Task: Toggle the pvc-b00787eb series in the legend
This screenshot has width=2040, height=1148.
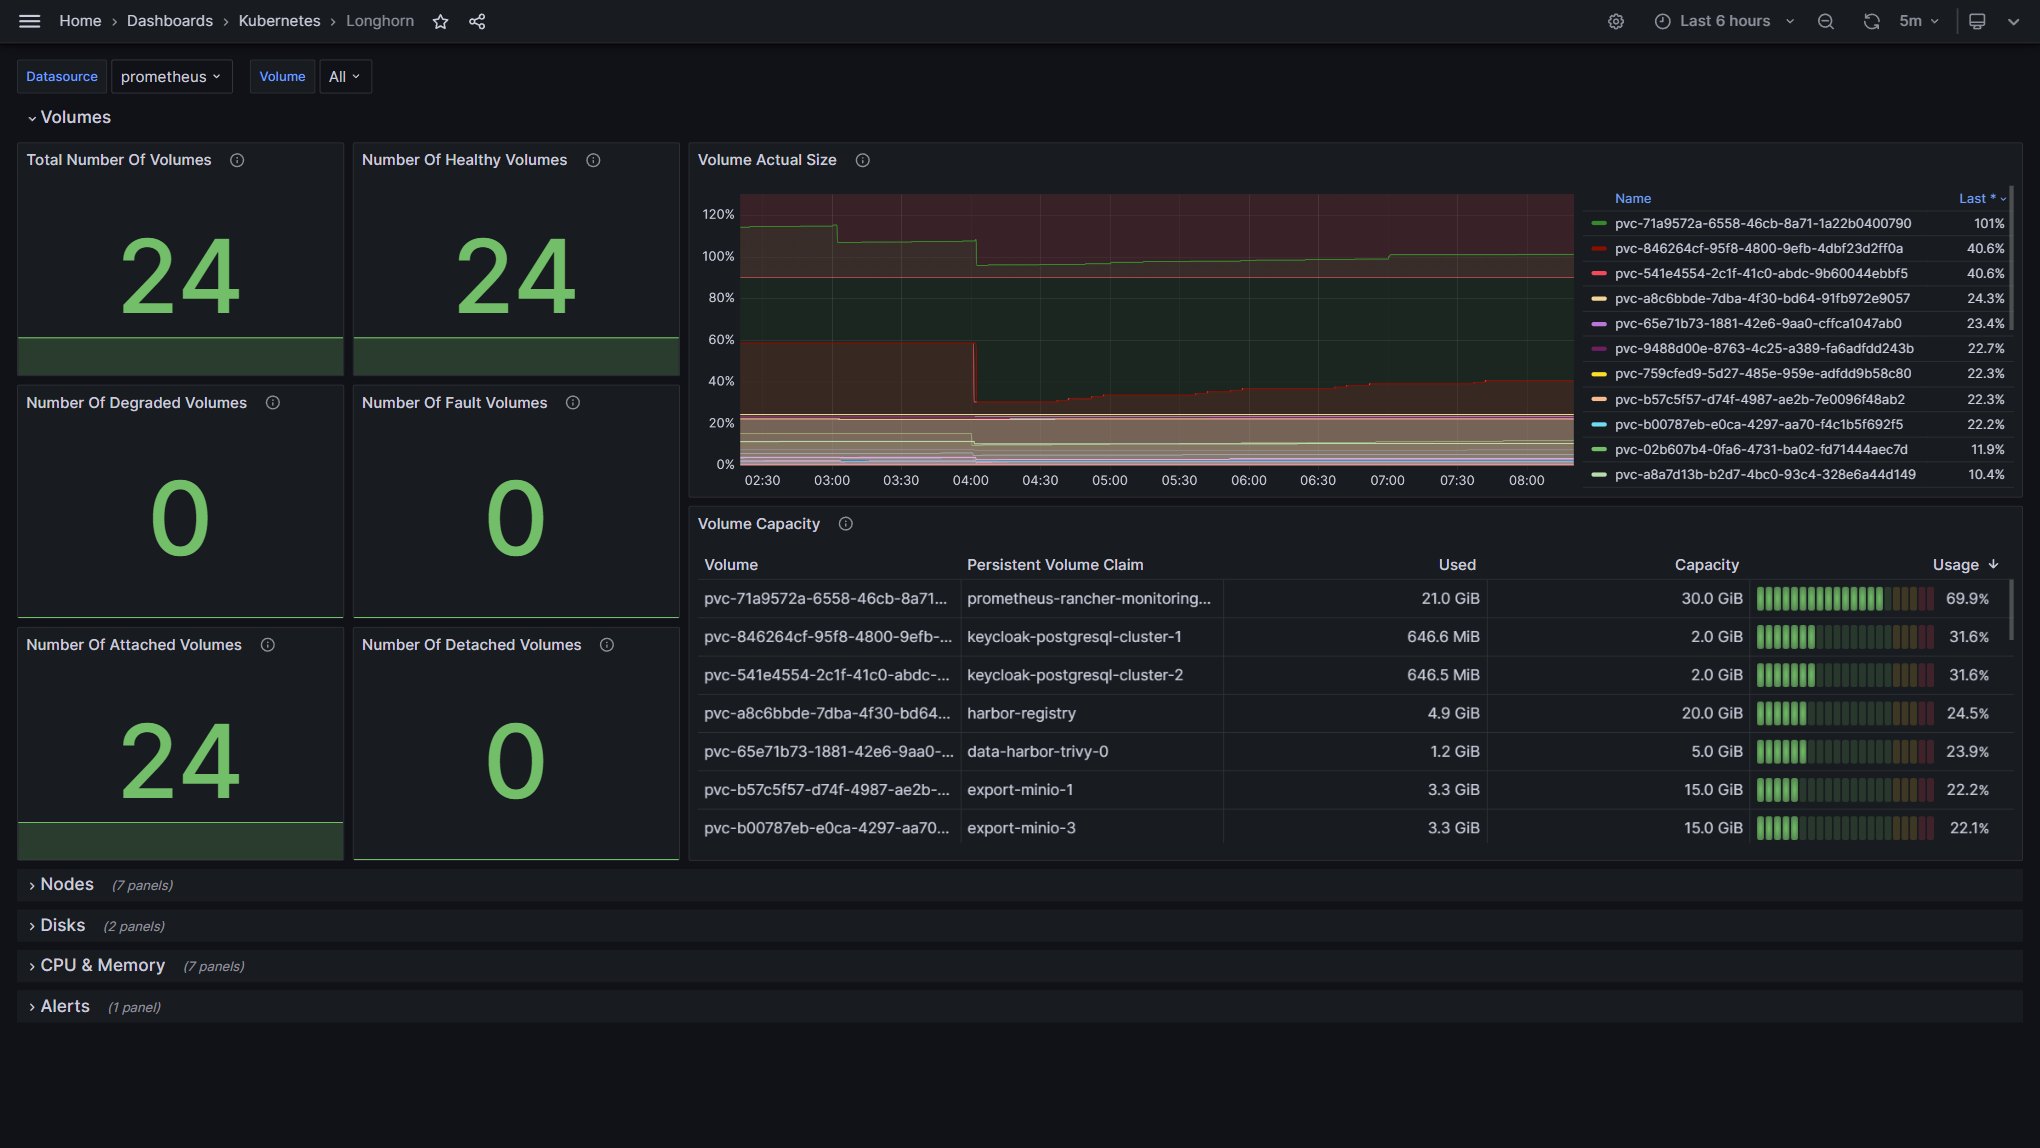Action: (x=1758, y=424)
